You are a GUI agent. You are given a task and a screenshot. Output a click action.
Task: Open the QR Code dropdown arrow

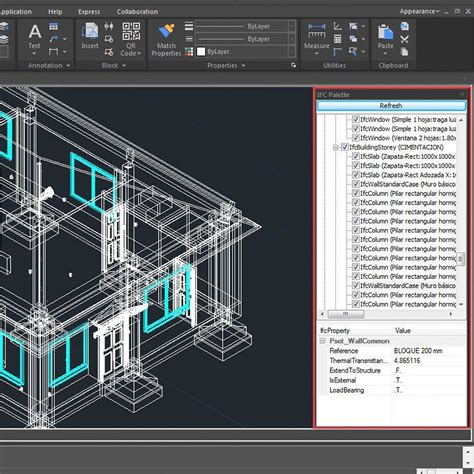pyautogui.click(x=139, y=53)
